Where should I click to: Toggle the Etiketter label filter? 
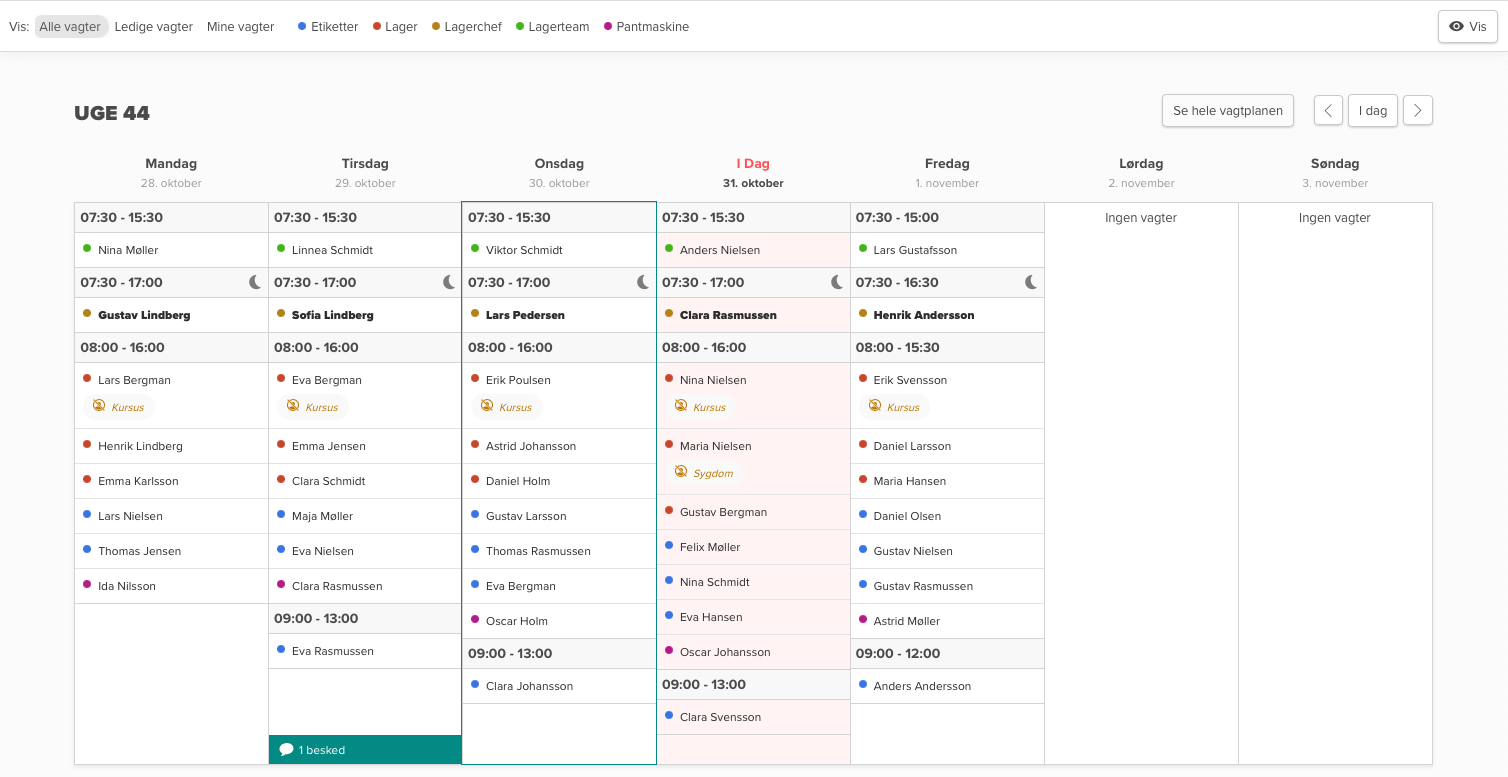click(328, 27)
